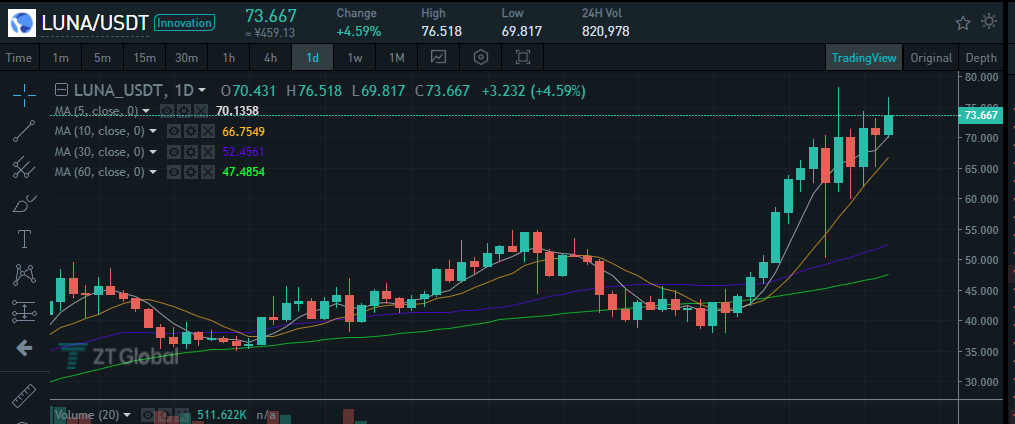
Task: Click the Change value +4.59% in header
Action: click(x=359, y=31)
